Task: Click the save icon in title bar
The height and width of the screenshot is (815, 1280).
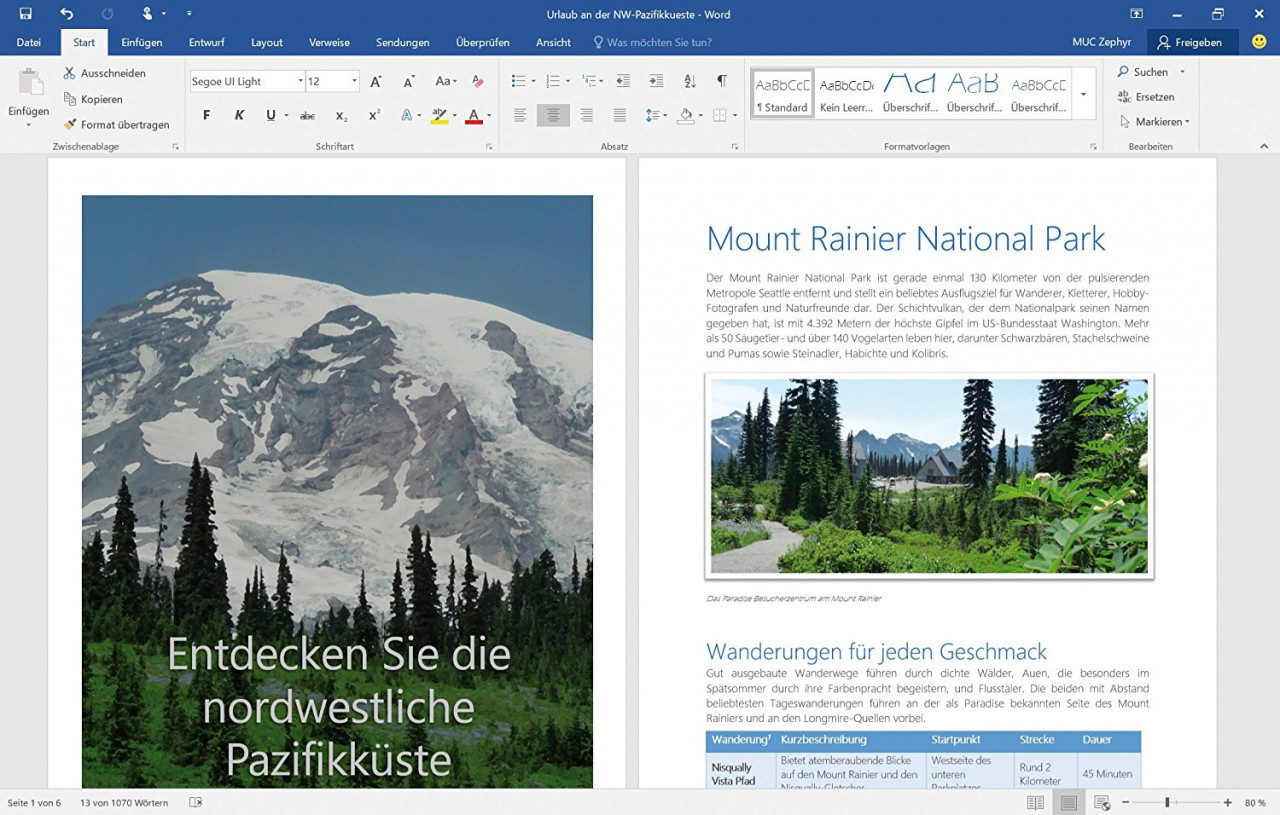Action: (x=26, y=14)
